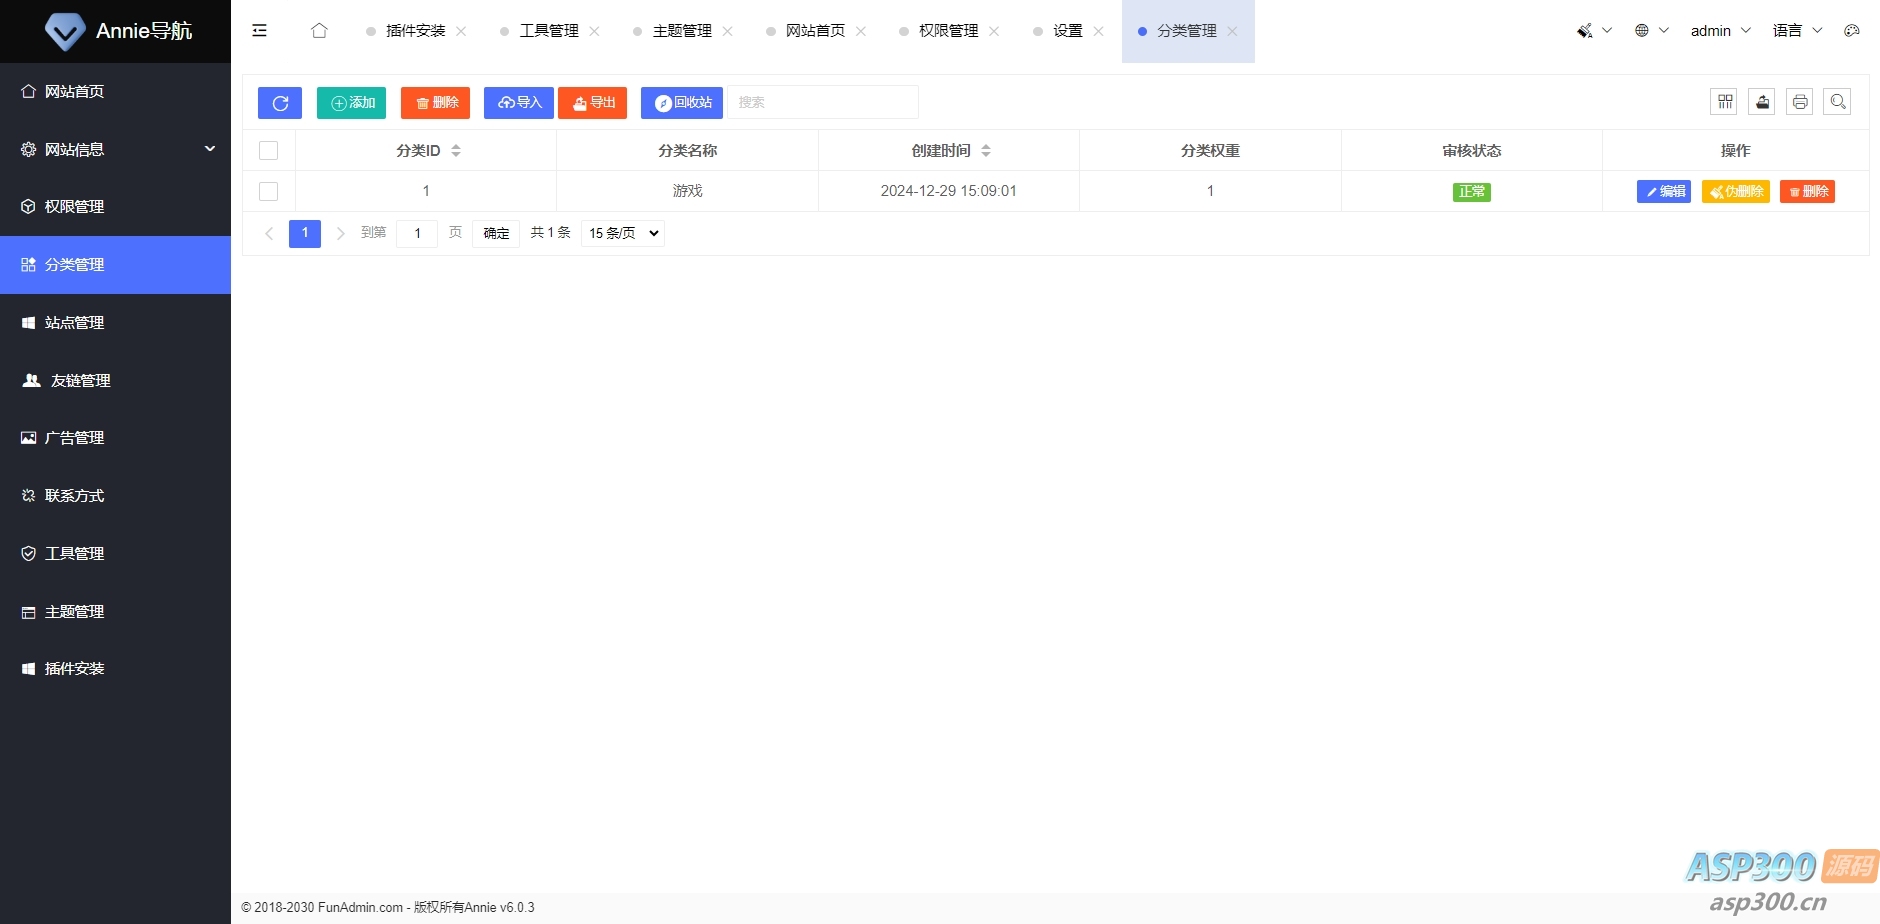Switch to the 主题管理 tab
Viewport: 1880px width, 924px height.
point(682,31)
